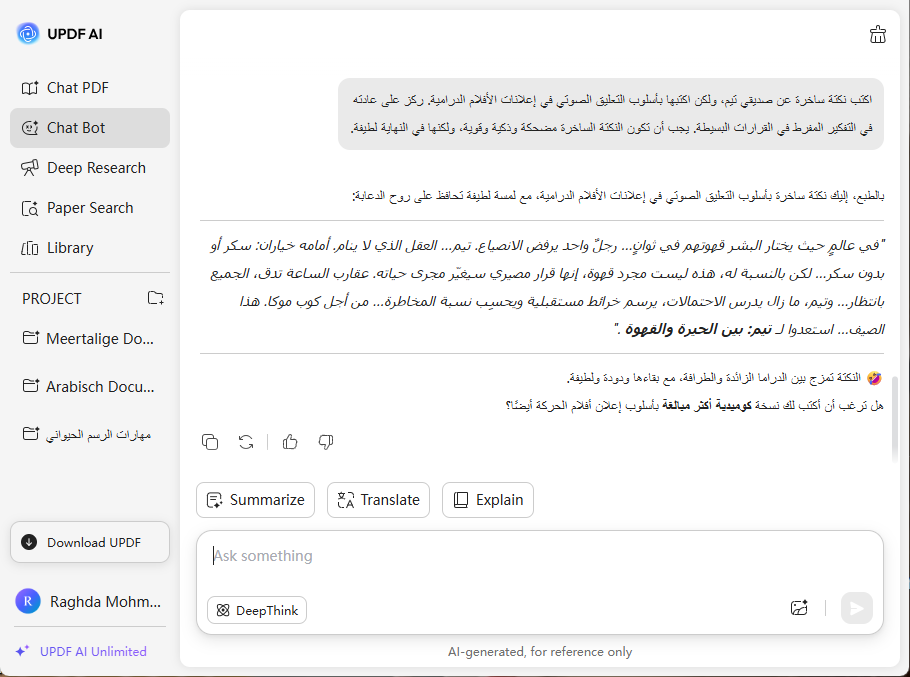Viewport: 910px width, 677px height.
Task: Click the user's Arabic prompt bubble
Action: (x=611, y=114)
